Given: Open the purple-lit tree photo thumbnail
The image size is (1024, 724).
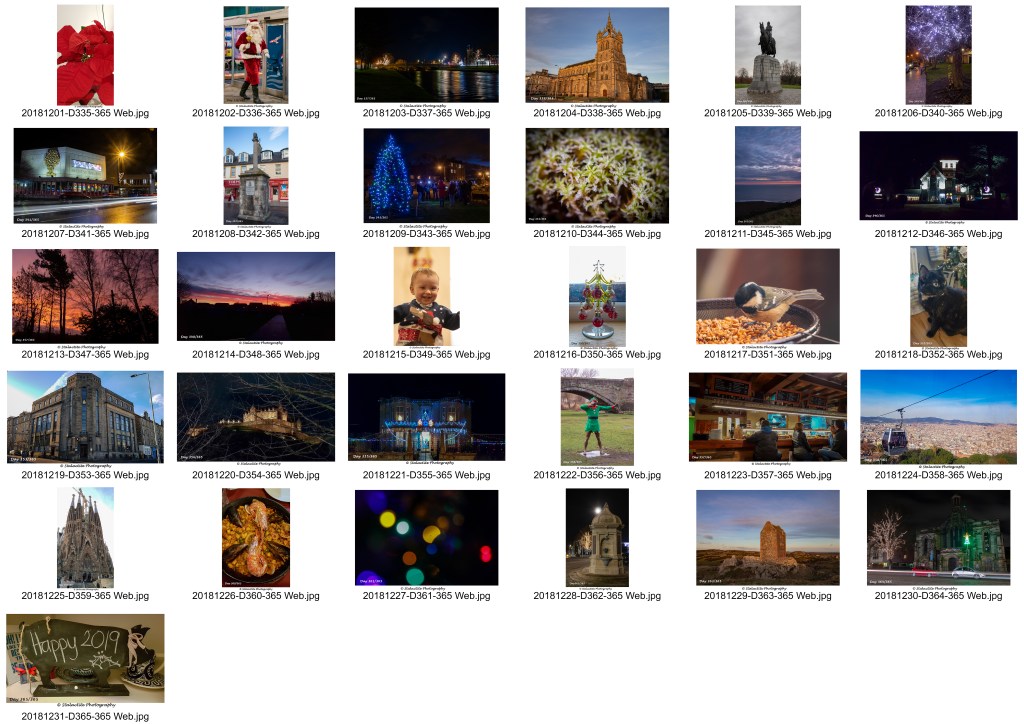Looking at the screenshot, I should tap(938, 55).
